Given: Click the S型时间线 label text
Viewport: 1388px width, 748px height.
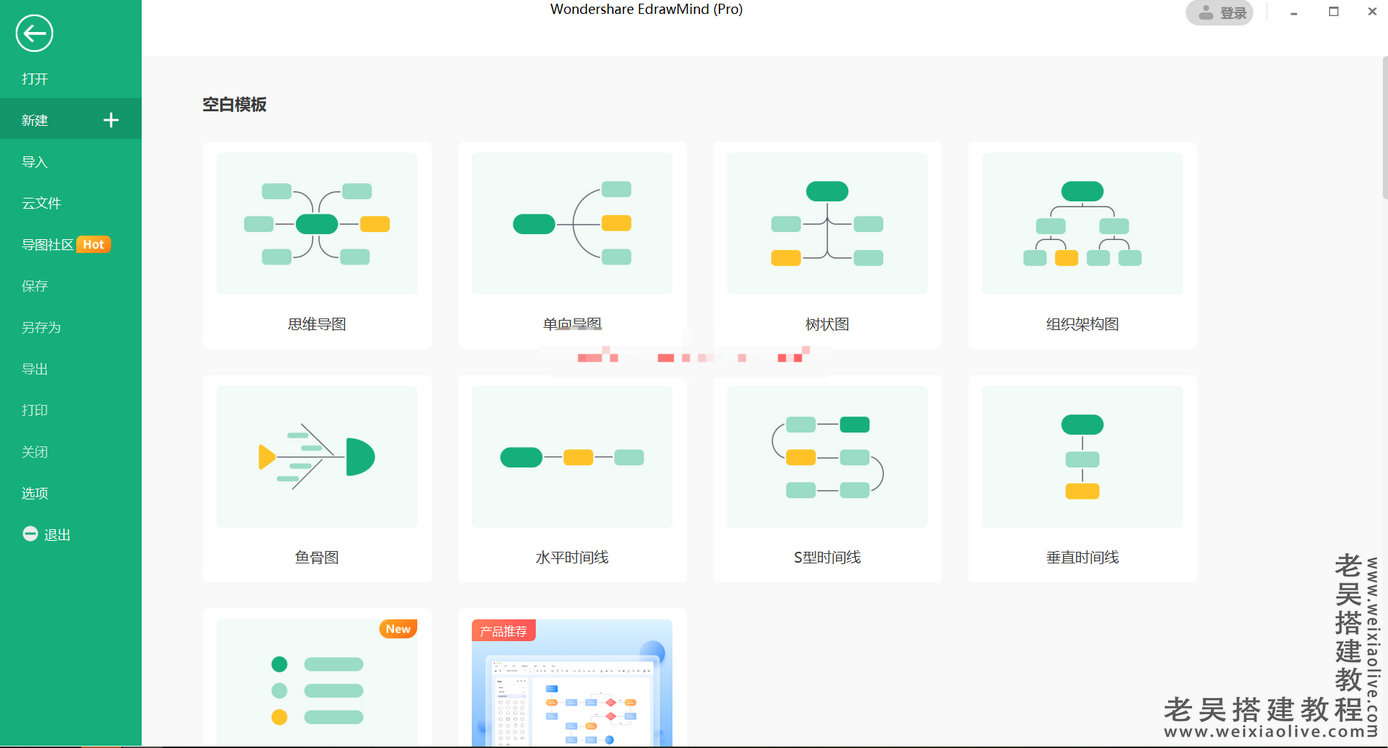Looking at the screenshot, I should 827,557.
